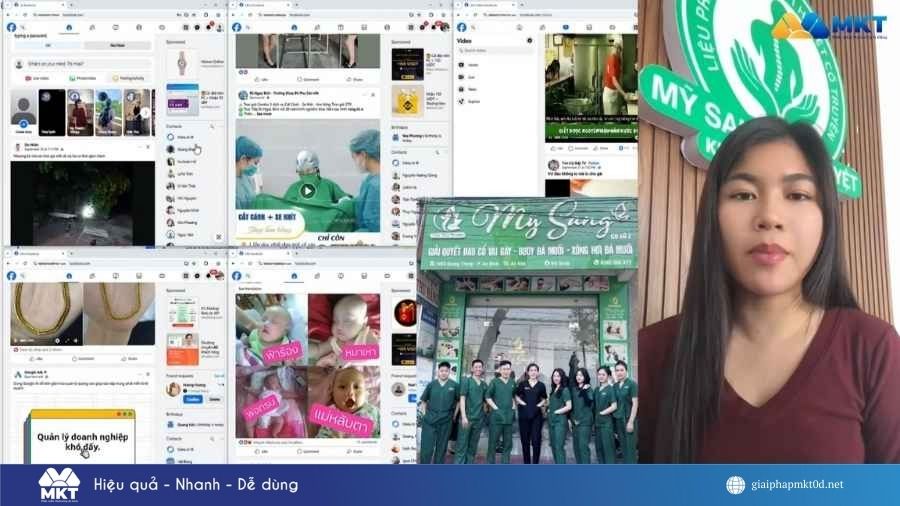Open options menu on night photo post
The height and width of the screenshot is (506, 900).
pyautogui.click(x=140, y=147)
